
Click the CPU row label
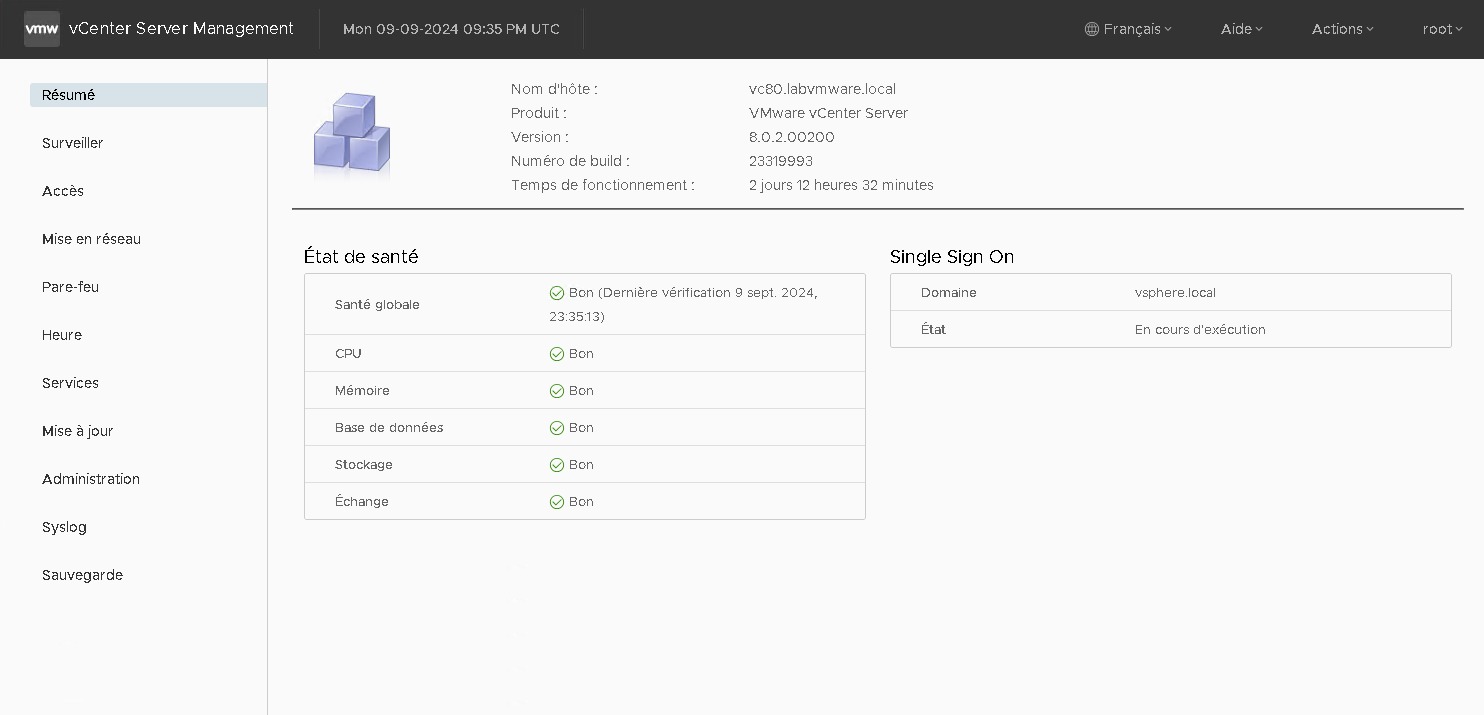(348, 354)
